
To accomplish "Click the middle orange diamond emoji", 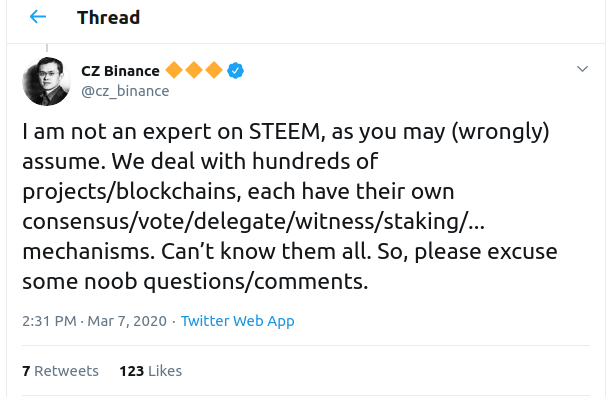I will point(194,71).
